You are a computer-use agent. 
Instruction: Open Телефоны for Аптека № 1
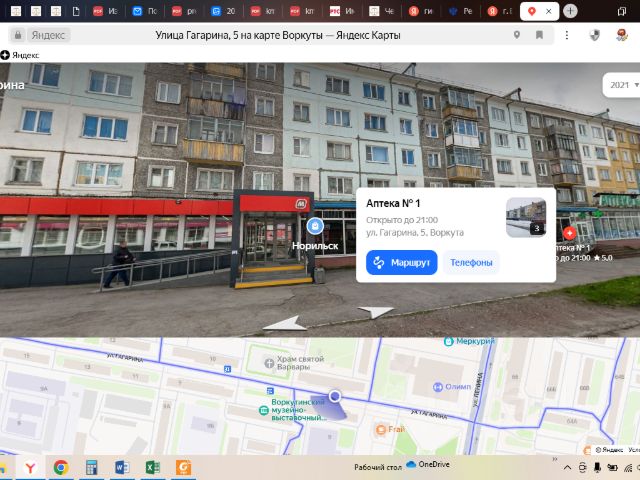click(x=471, y=262)
